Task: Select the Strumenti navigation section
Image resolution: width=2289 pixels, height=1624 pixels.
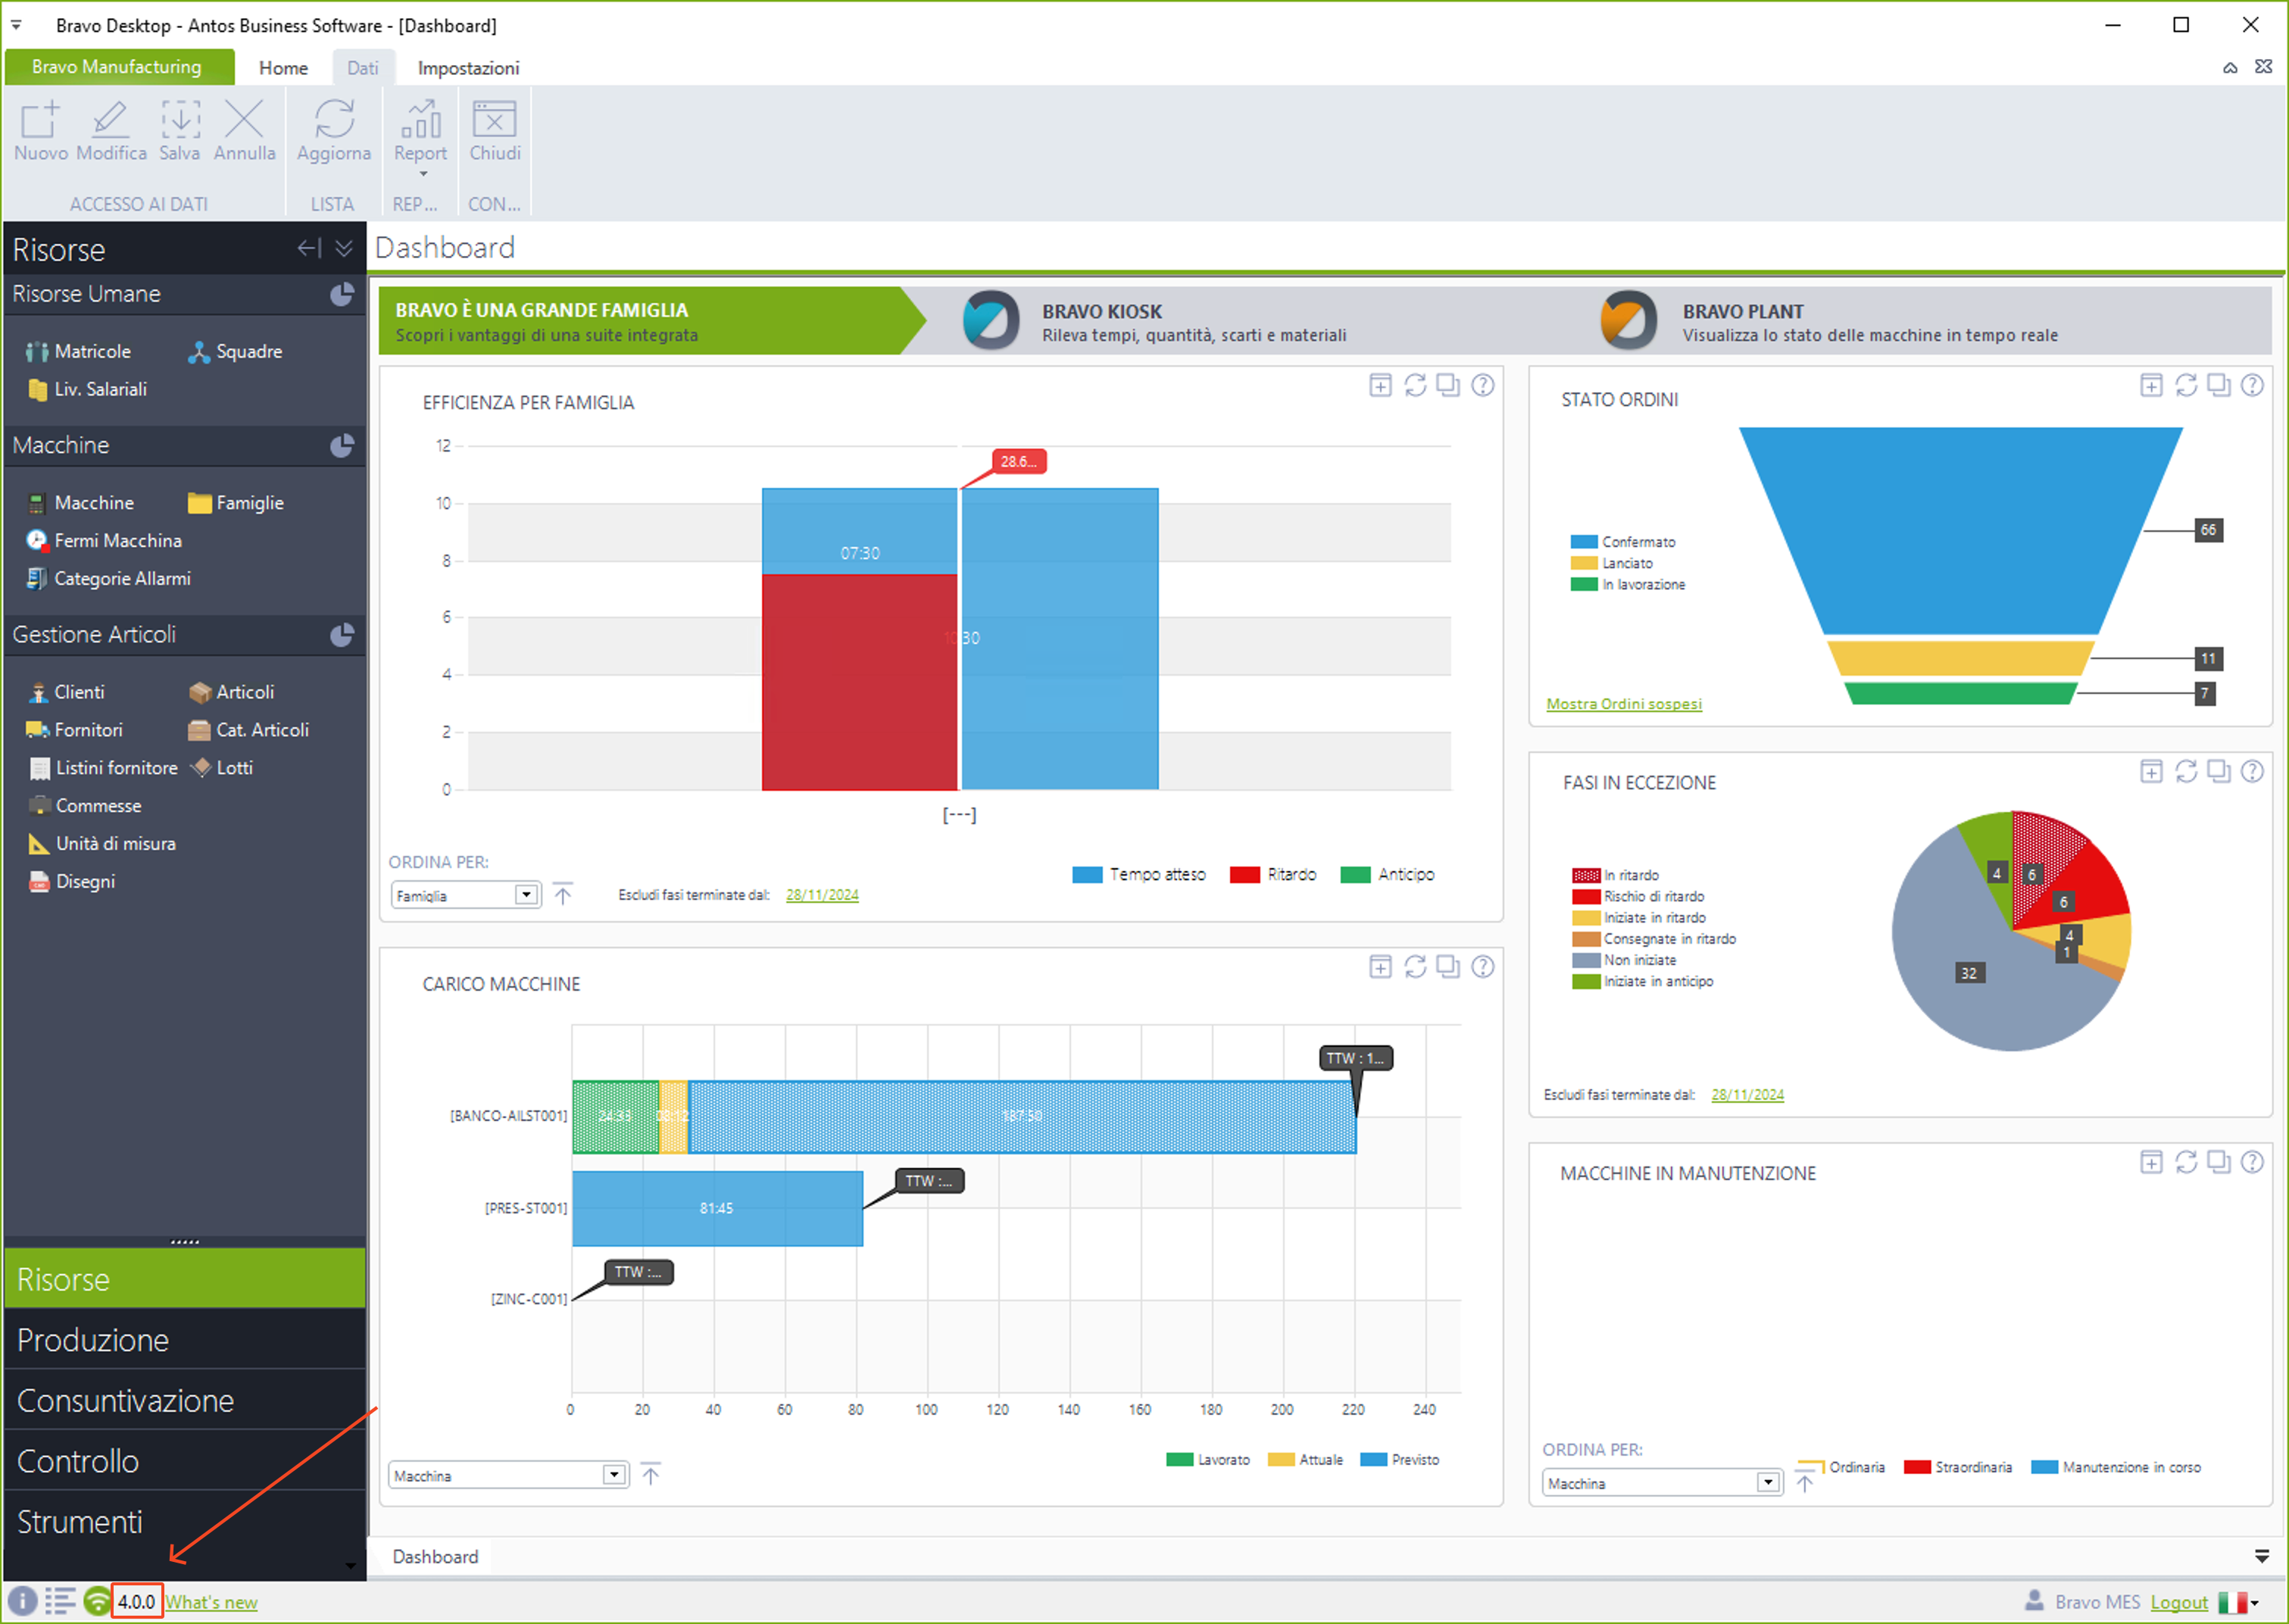Action: pyautogui.click(x=185, y=1521)
